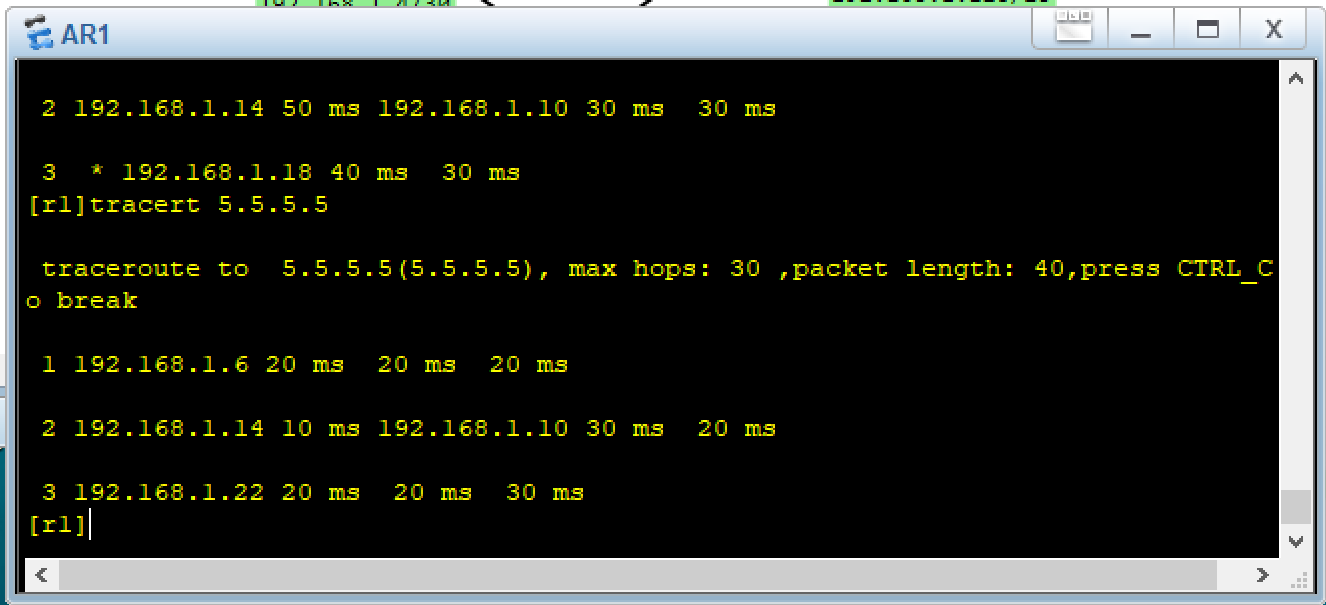Click the horizontal scrollbar right arrow
The width and height of the screenshot is (1326, 605).
click(x=1262, y=575)
